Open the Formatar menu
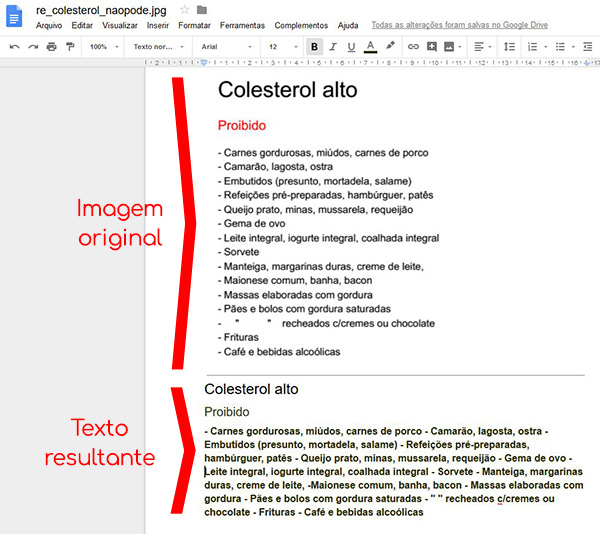The height and width of the screenshot is (534, 600). coord(194,25)
